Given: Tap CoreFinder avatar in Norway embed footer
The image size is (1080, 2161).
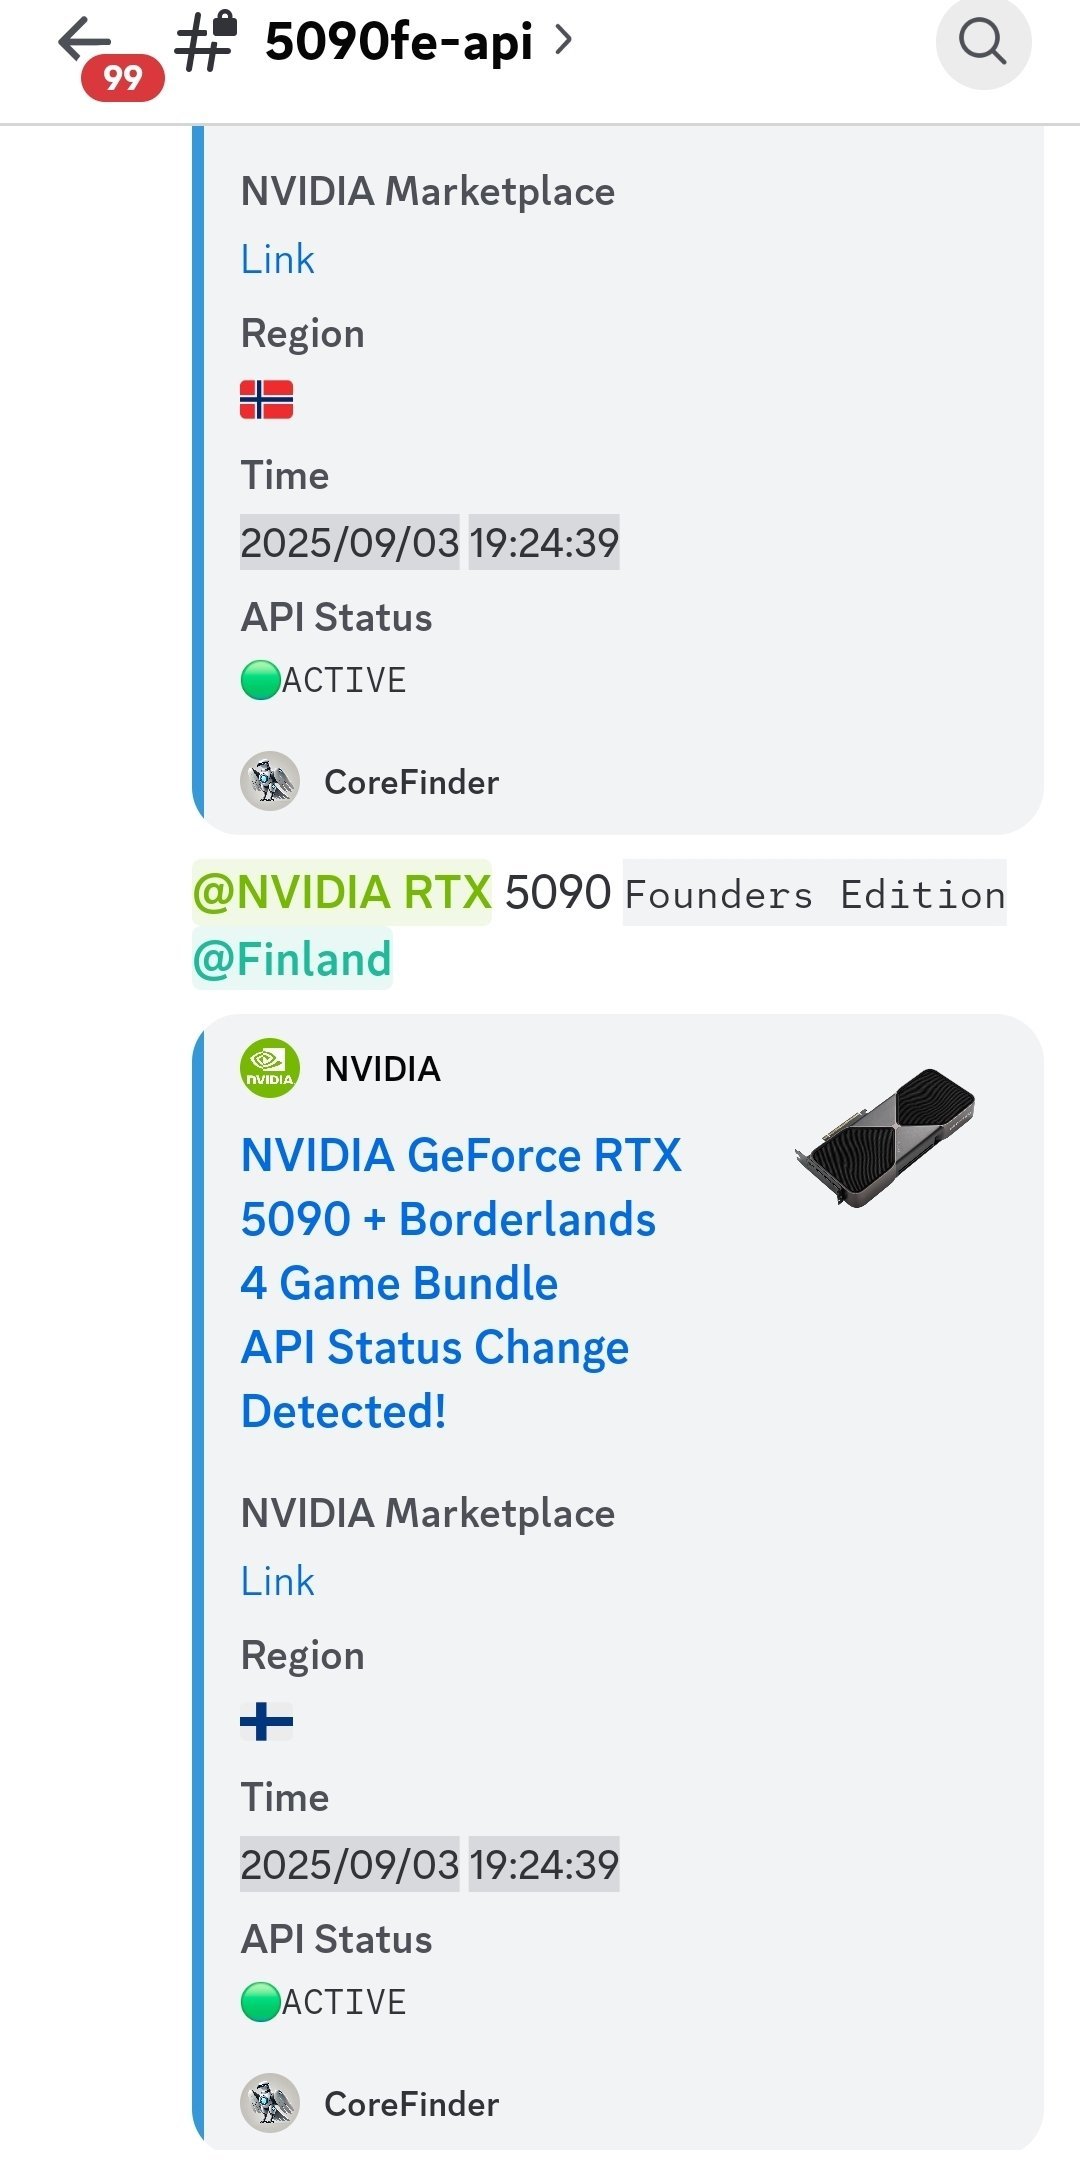Looking at the screenshot, I should click(x=270, y=781).
